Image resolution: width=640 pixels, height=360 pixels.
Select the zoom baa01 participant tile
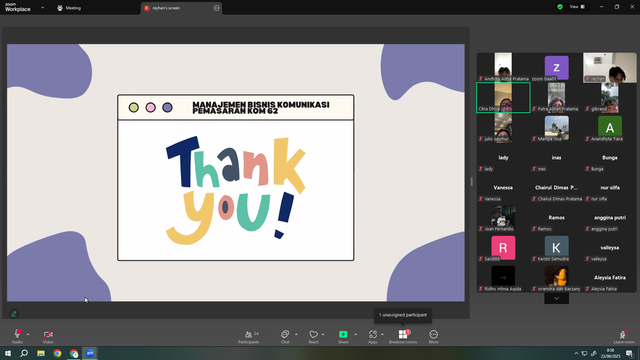pyautogui.click(x=557, y=67)
